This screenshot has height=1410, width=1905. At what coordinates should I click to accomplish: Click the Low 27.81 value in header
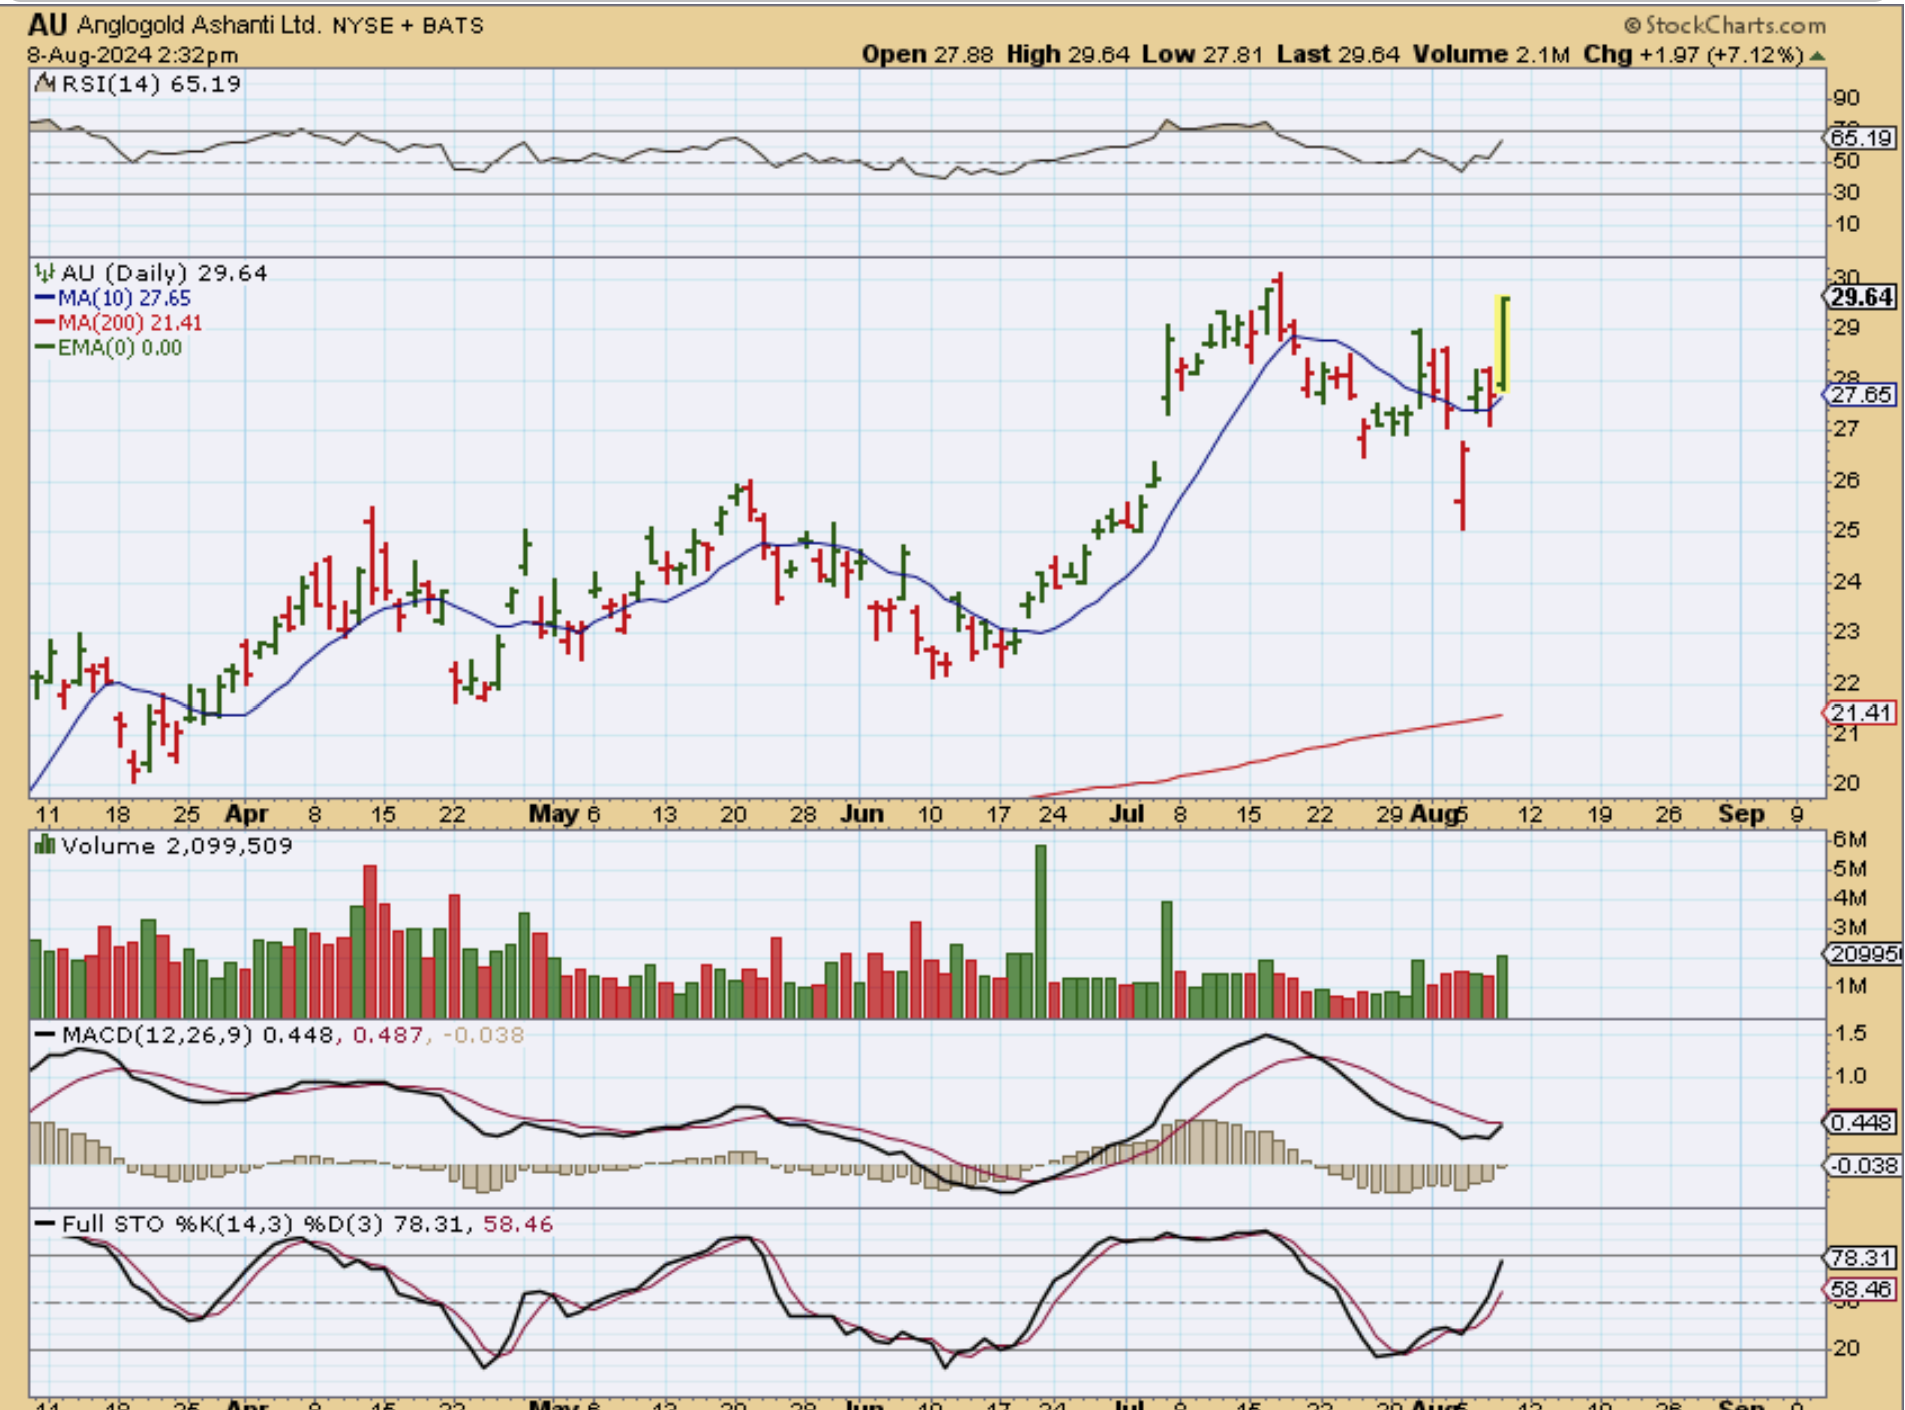(x=1203, y=55)
